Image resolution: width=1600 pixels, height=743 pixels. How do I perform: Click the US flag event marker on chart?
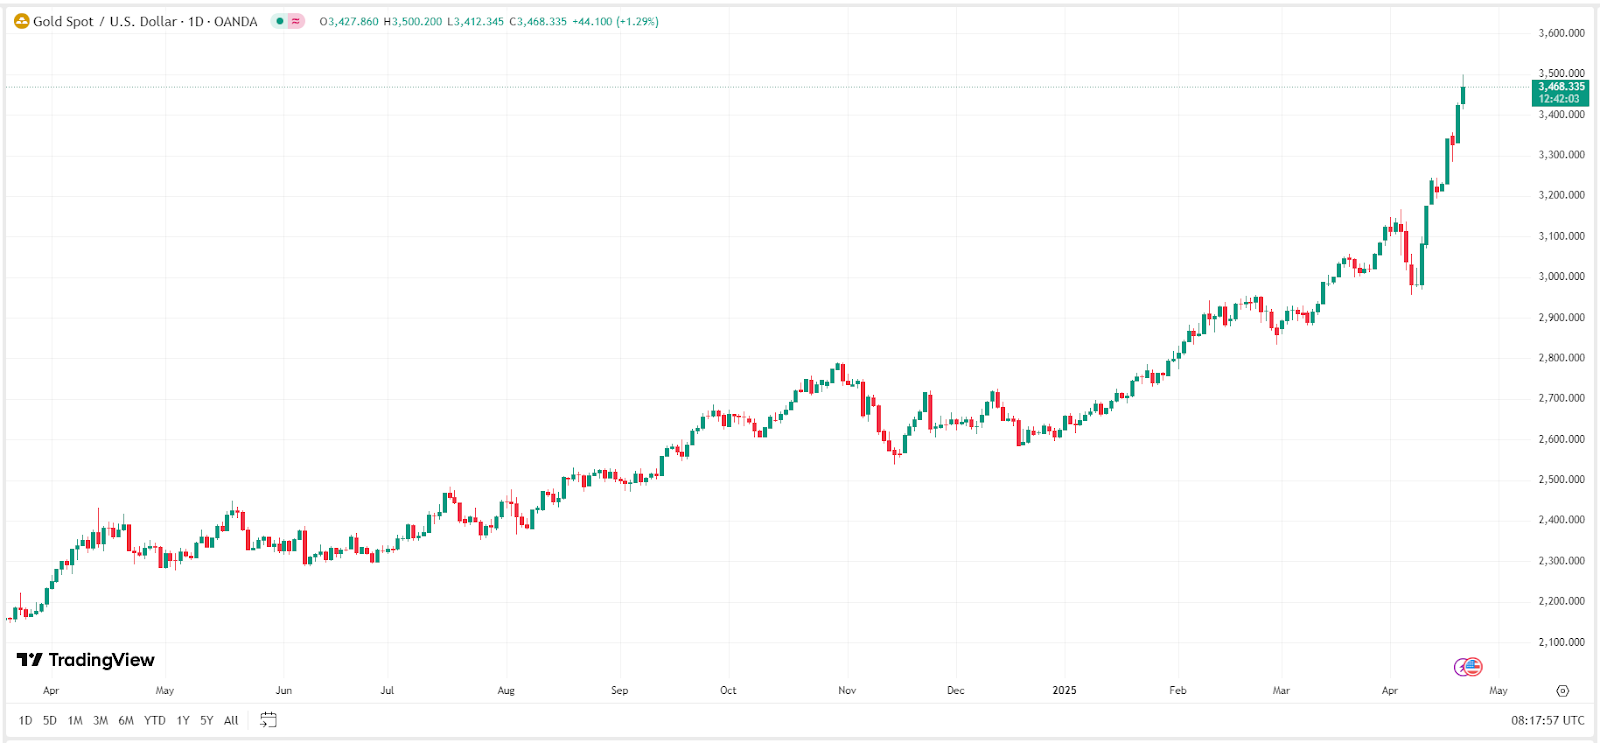point(1473,666)
